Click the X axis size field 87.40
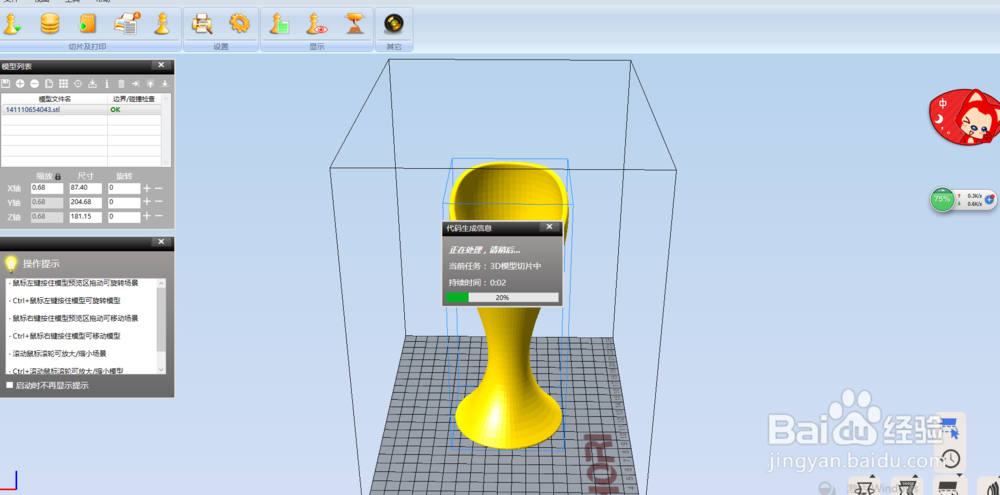 pyautogui.click(x=85, y=189)
